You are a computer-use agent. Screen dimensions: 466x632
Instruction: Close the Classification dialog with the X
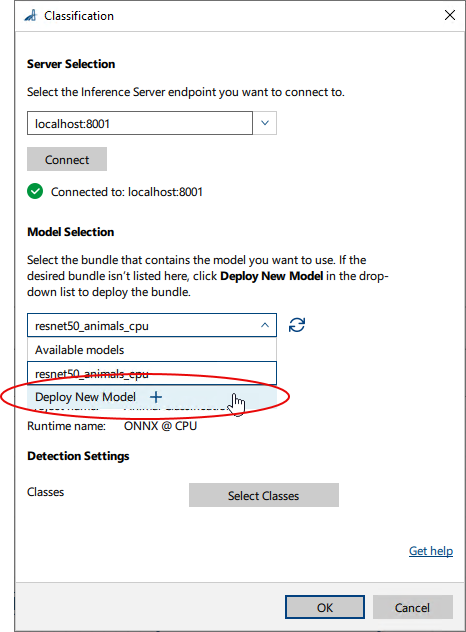click(x=449, y=15)
